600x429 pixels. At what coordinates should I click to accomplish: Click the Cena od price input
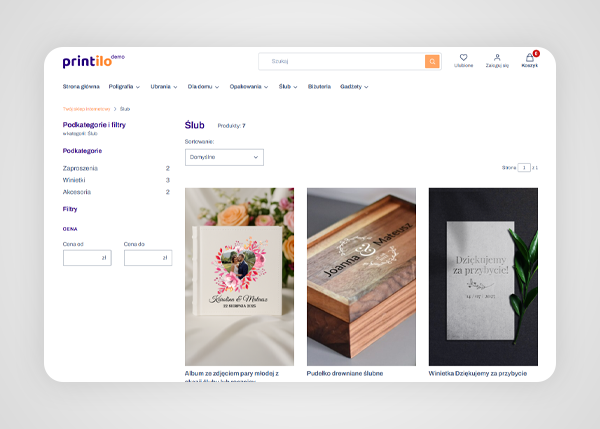pos(87,258)
